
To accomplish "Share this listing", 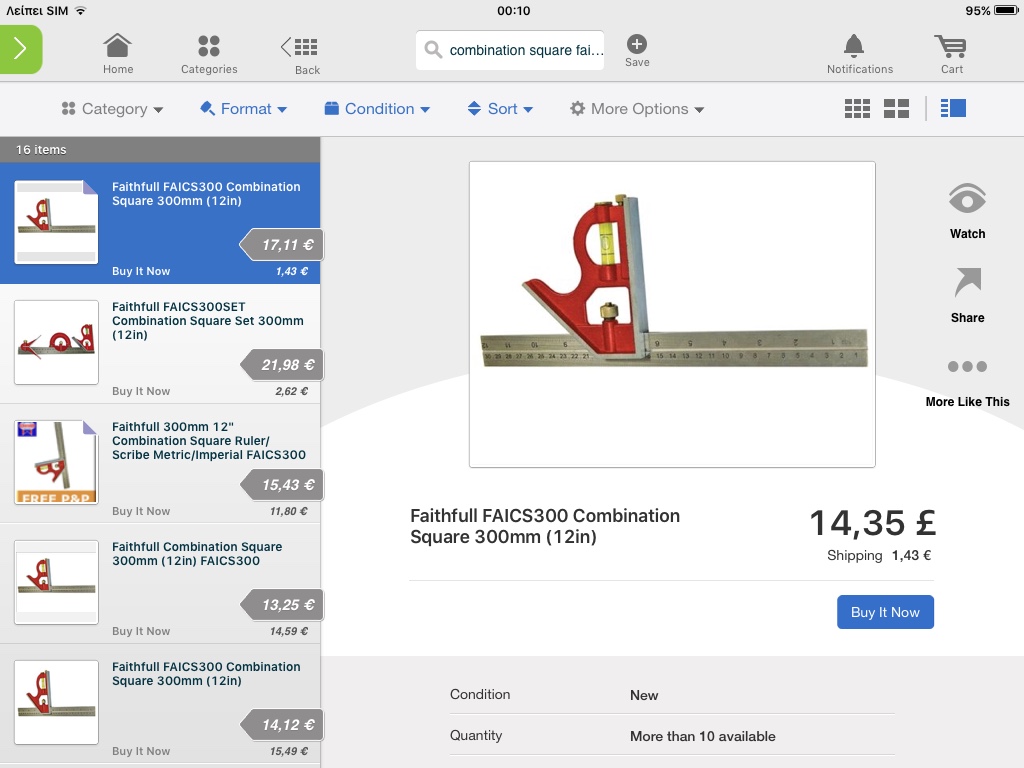I will pos(967,295).
